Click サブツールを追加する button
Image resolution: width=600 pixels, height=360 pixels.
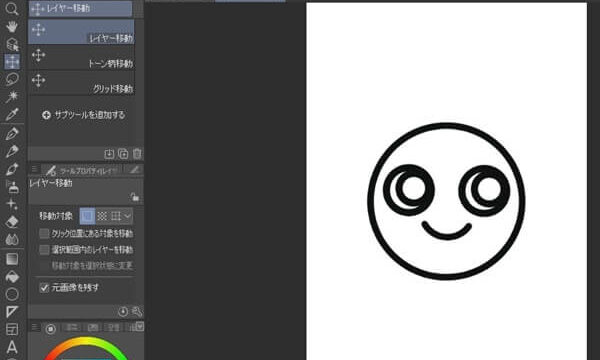tap(83, 115)
